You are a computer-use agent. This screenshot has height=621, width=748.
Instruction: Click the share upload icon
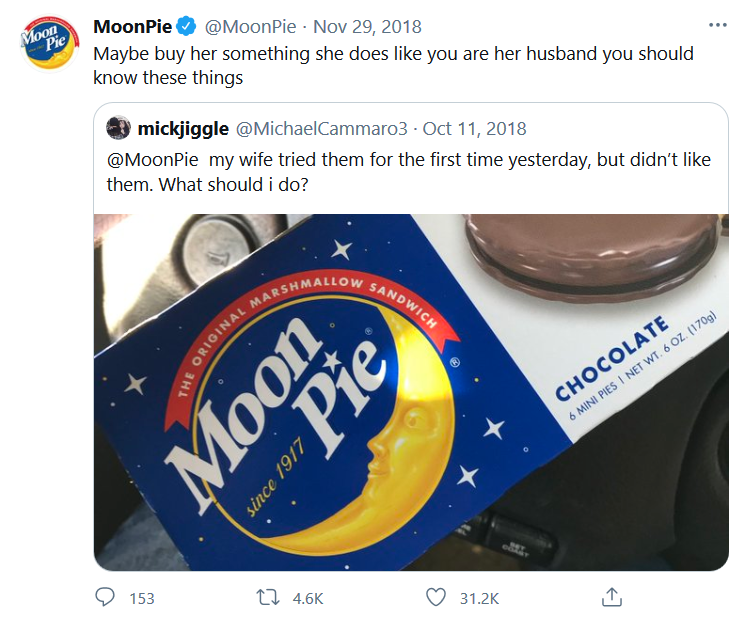(610, 597)
